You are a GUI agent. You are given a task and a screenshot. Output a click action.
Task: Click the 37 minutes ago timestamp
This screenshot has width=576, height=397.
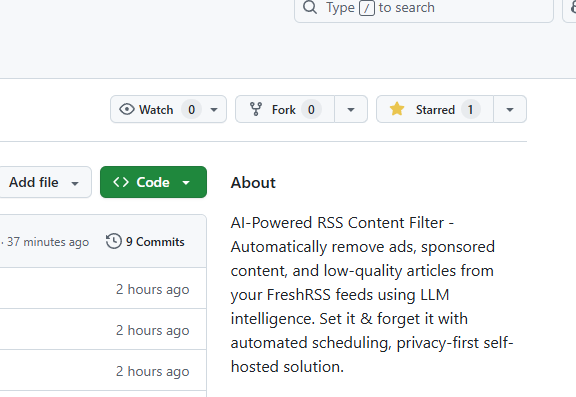(x=48, y=242)
